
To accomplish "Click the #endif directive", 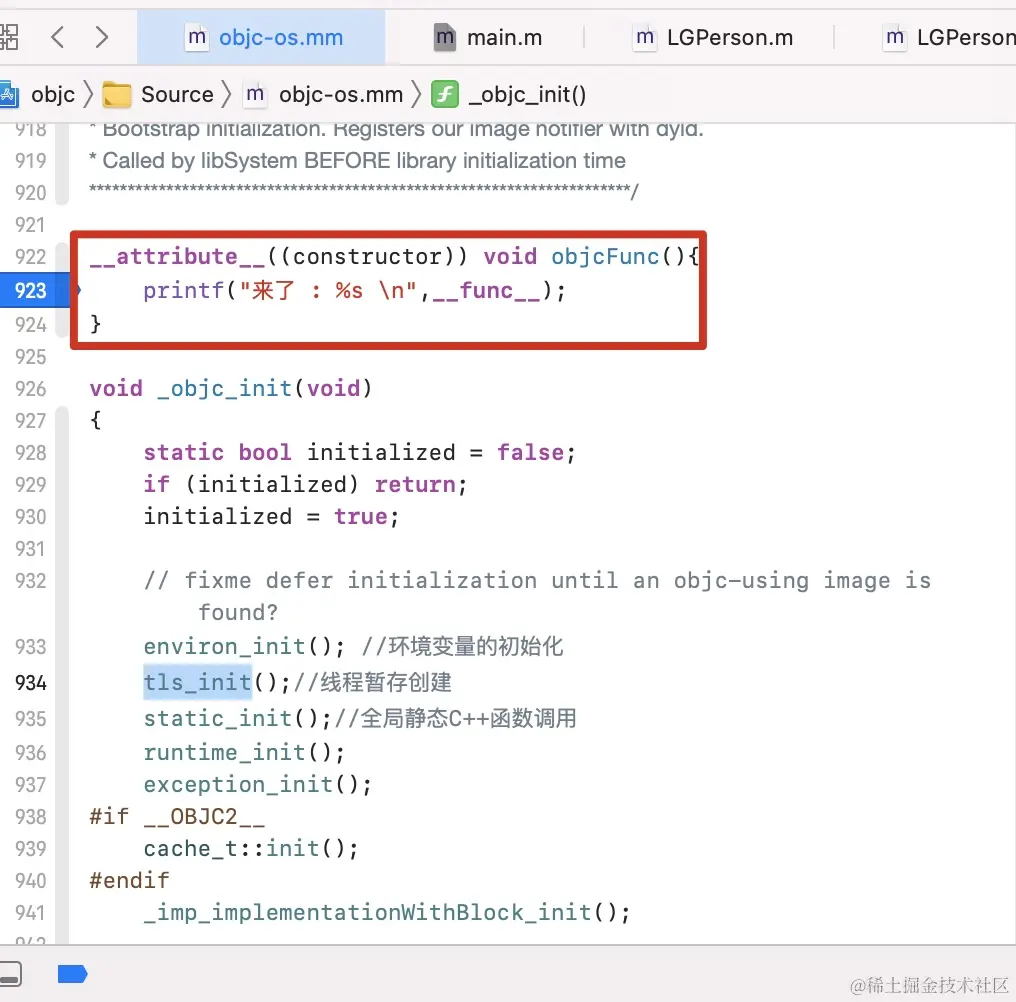I will 130,881.
